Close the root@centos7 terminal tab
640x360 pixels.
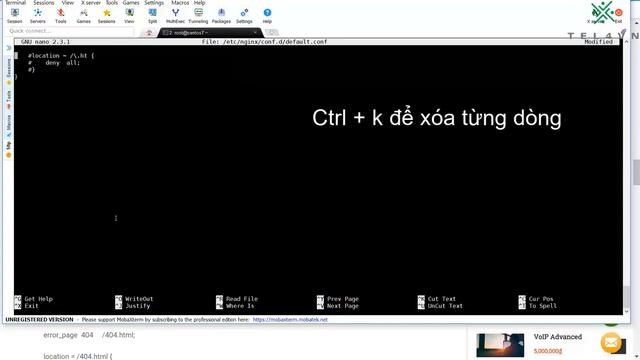255,32
